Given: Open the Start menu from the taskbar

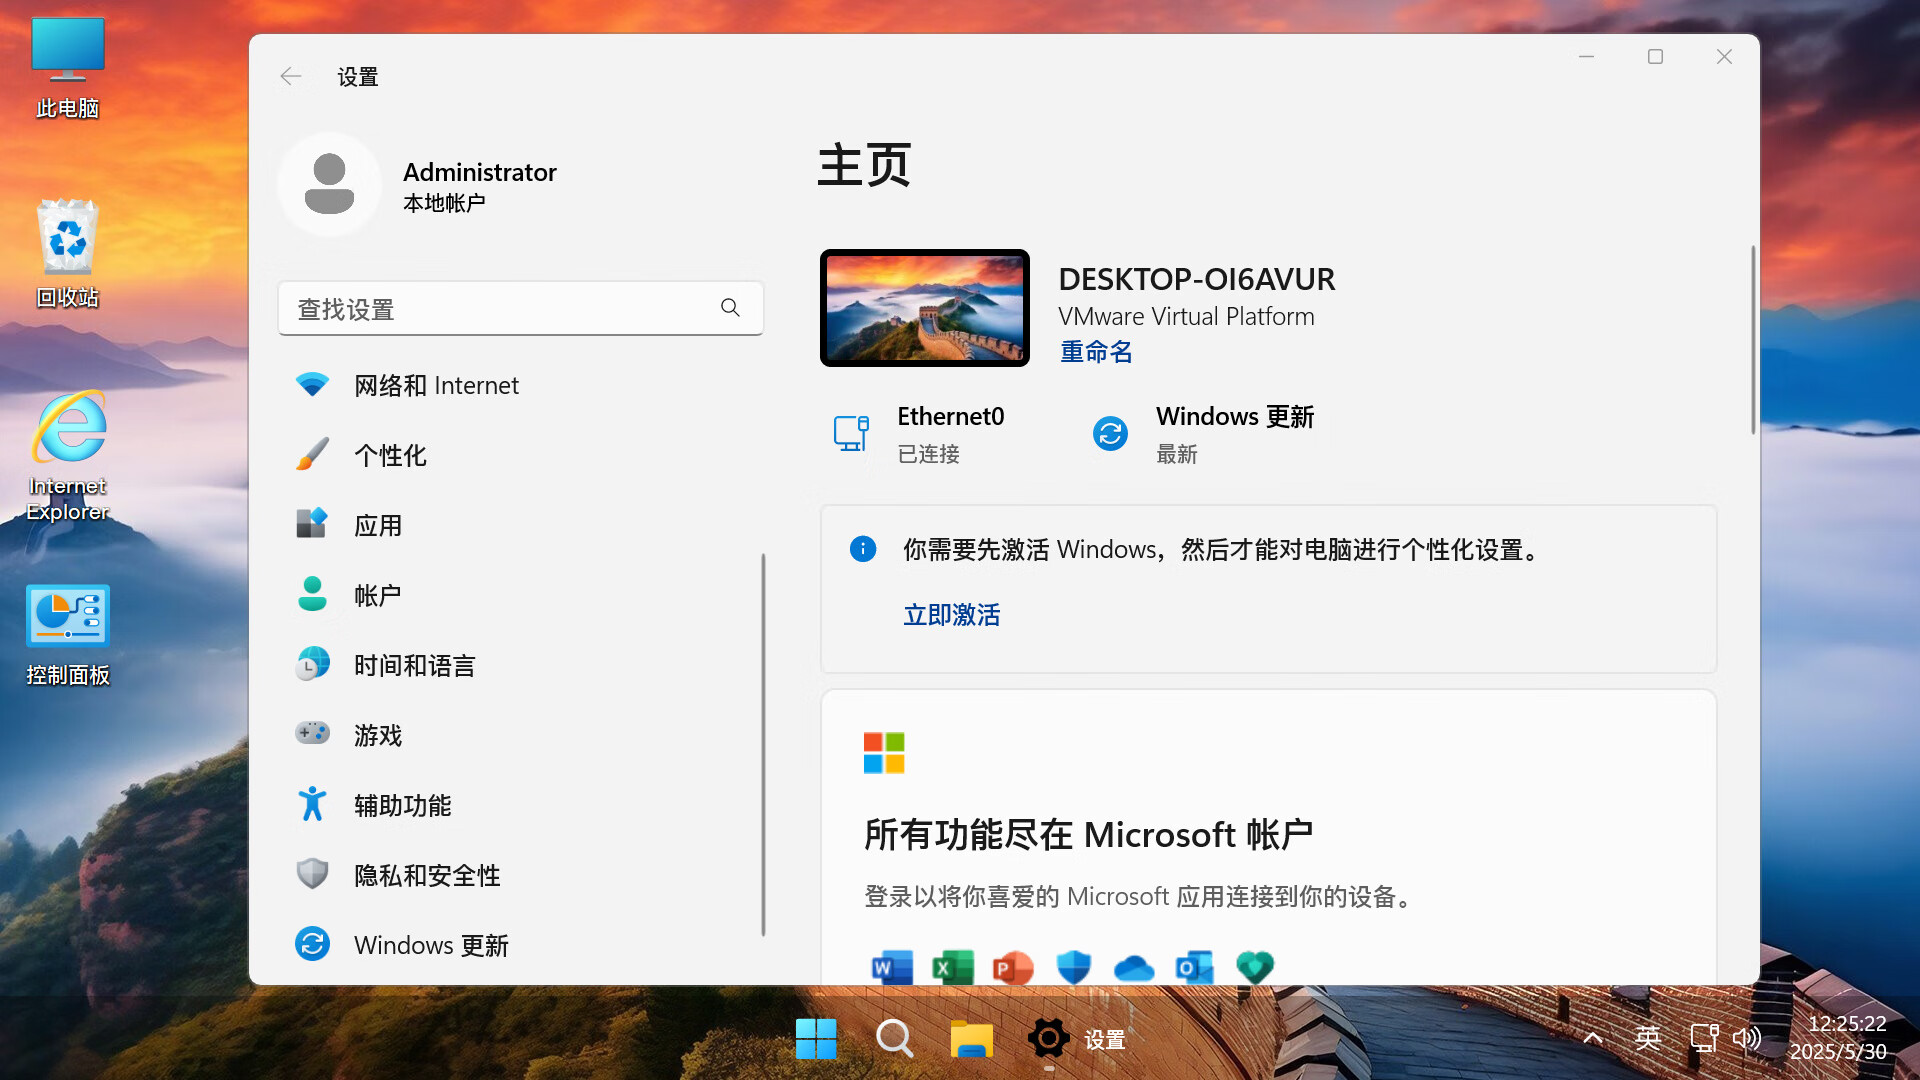Looking at the screenshot, I should point(816,1039).
